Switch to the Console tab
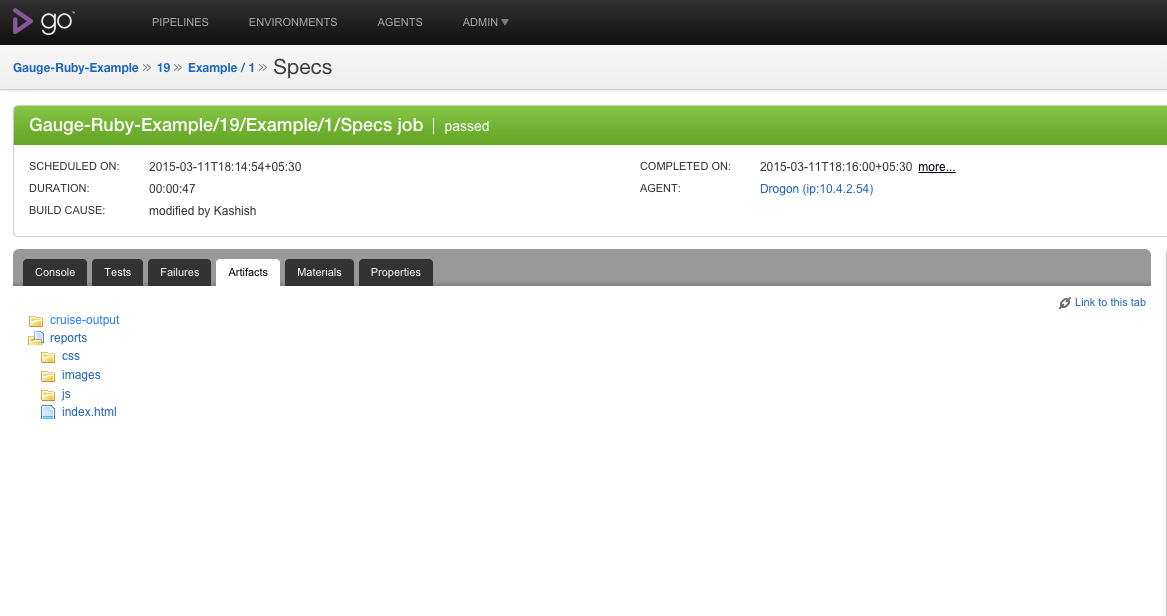This screenshot has height=616, width=1167. pos(55,272)
